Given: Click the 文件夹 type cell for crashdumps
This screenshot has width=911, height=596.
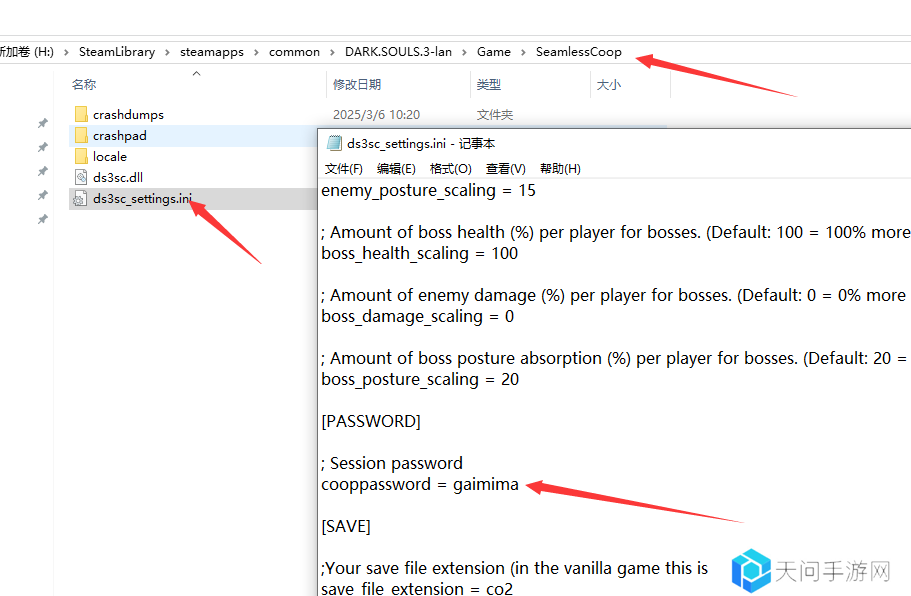Looking at the screenshot, I should [495, 114].
